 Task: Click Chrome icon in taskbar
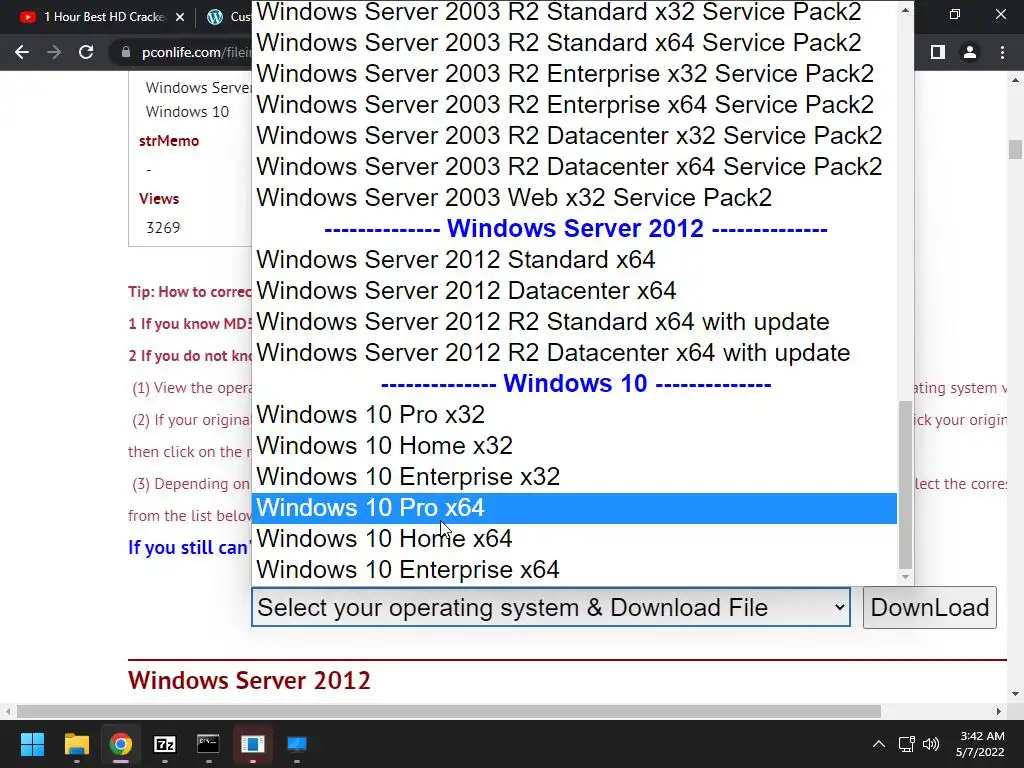(x=120, y=744)
